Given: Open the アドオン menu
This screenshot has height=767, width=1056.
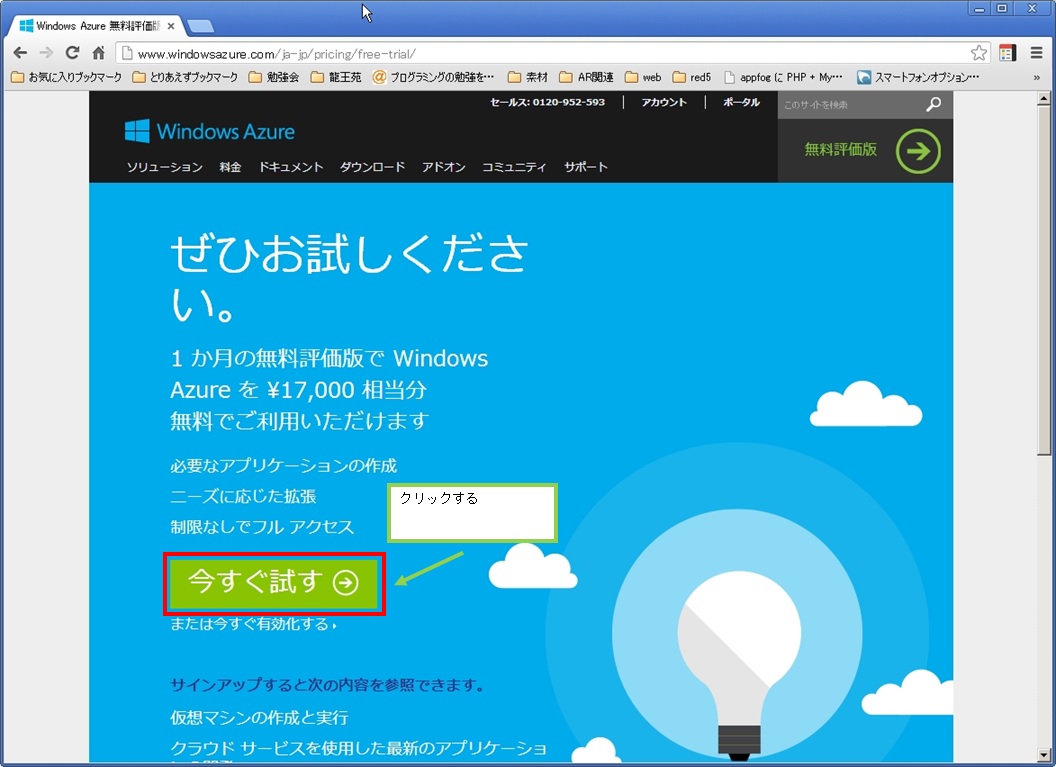Looking at the screenshot, I should click(444, 167).
